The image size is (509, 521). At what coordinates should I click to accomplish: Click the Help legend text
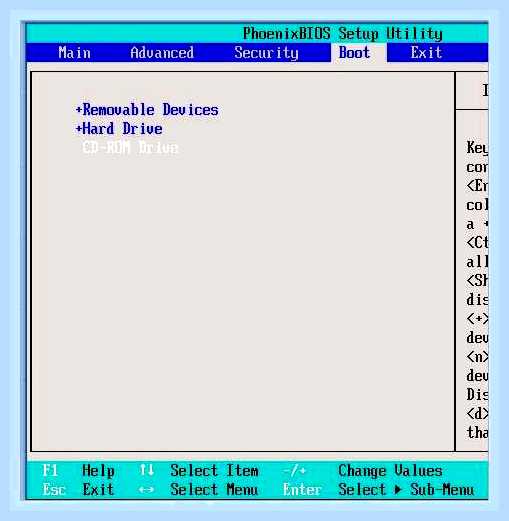pos(98,471)
